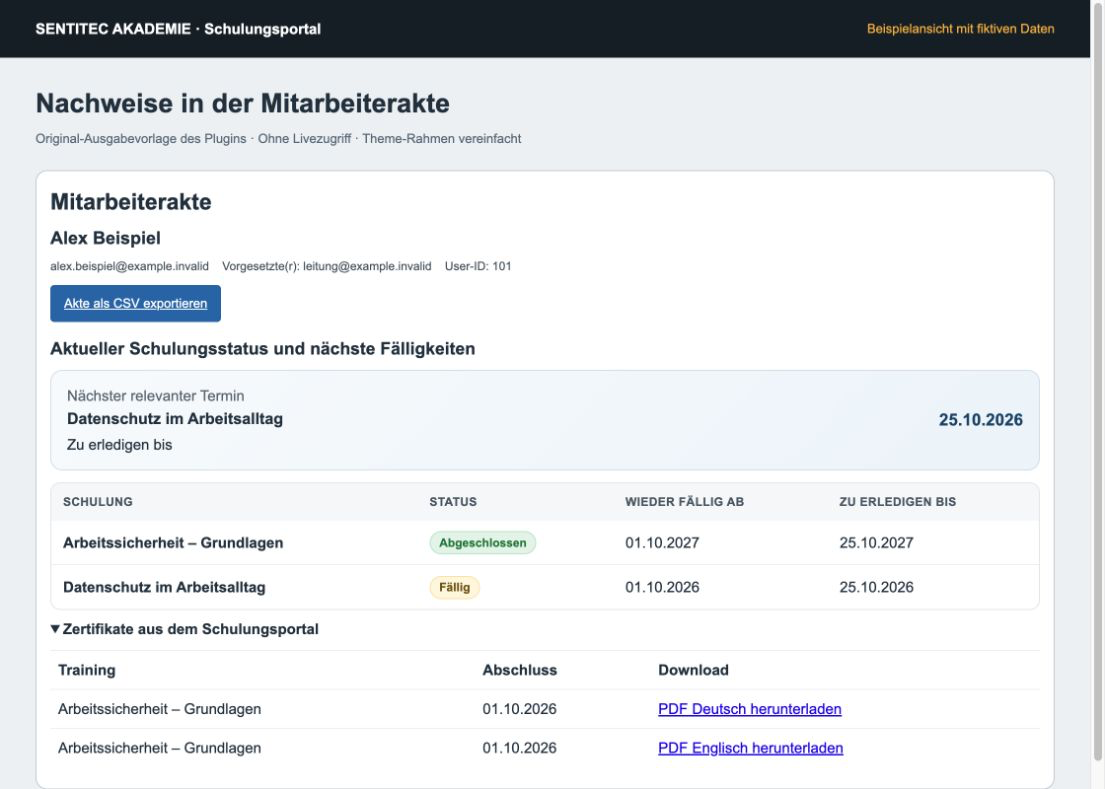Viewport: 1105px width, 789px height.
Task: Click the 'Abschluss' column header
Action: pos(520,670)
